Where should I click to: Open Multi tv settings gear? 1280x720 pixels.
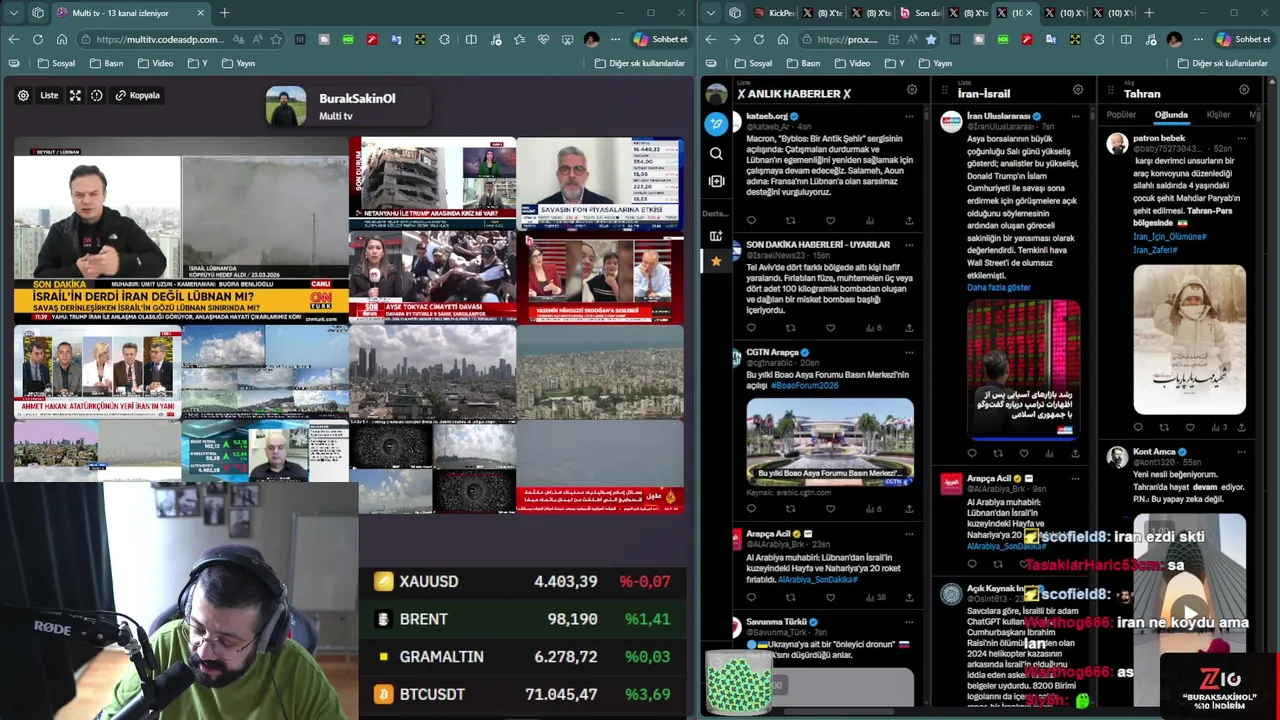(x=23, y=95)
